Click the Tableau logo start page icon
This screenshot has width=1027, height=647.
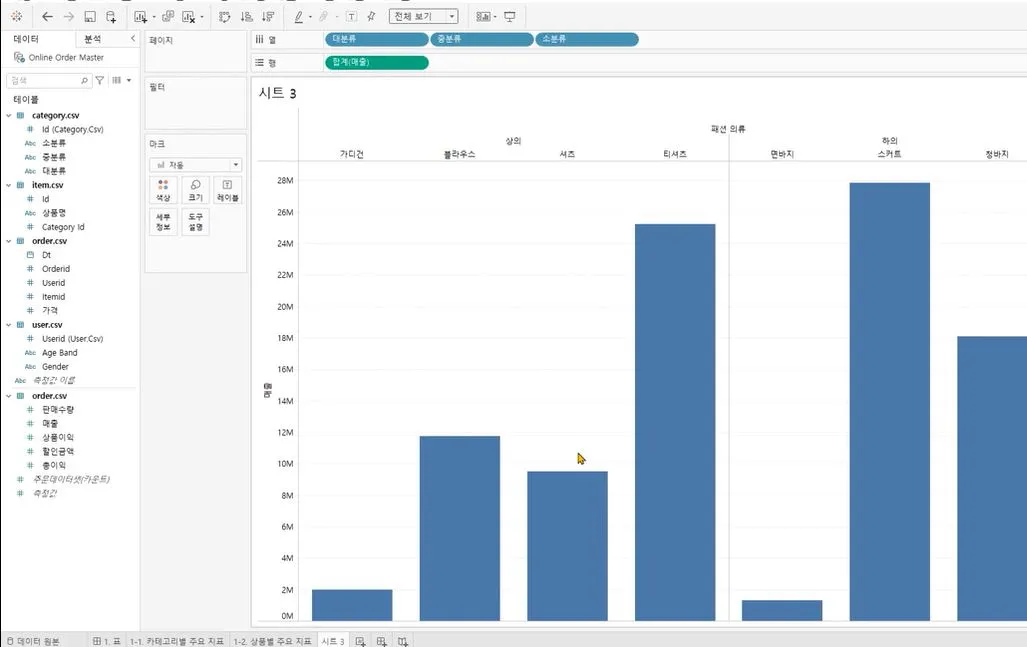coord(16,16)
